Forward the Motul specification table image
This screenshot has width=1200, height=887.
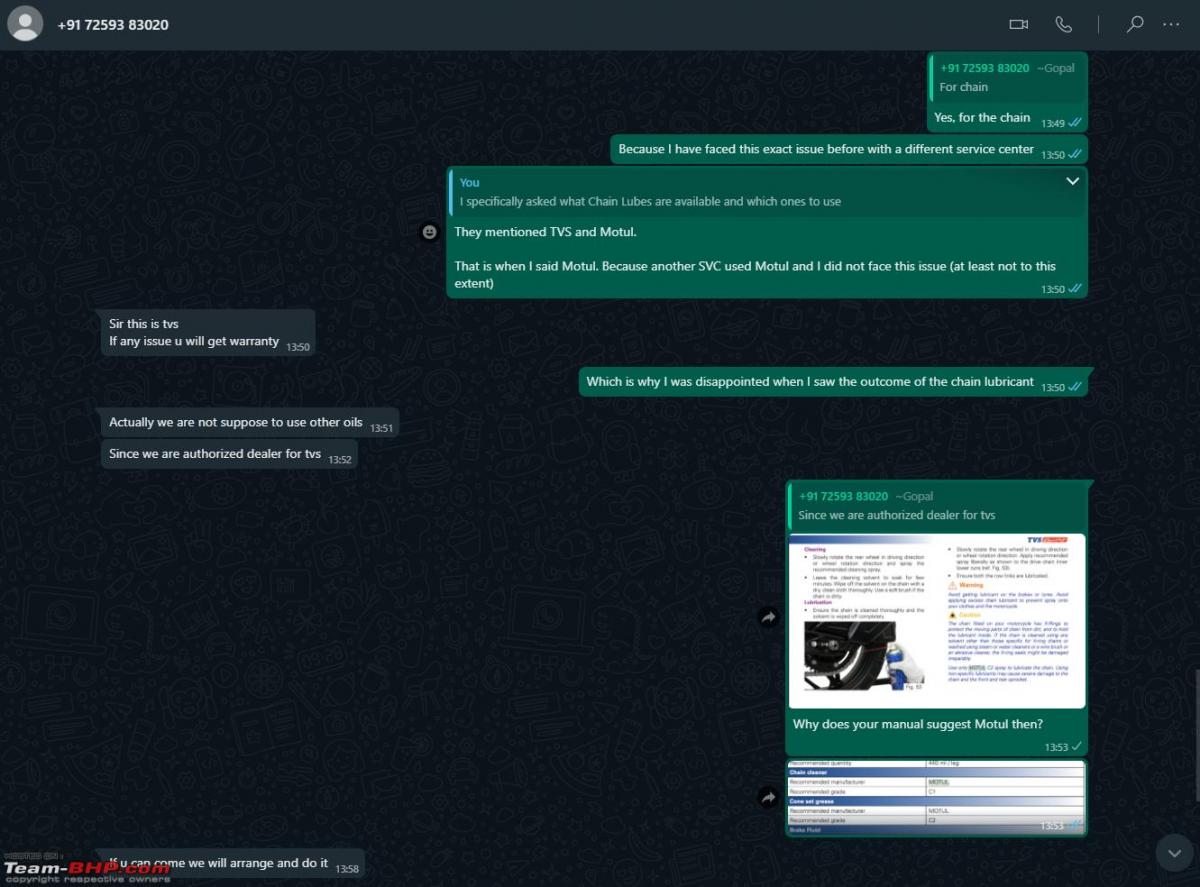[x=768, y=798]
